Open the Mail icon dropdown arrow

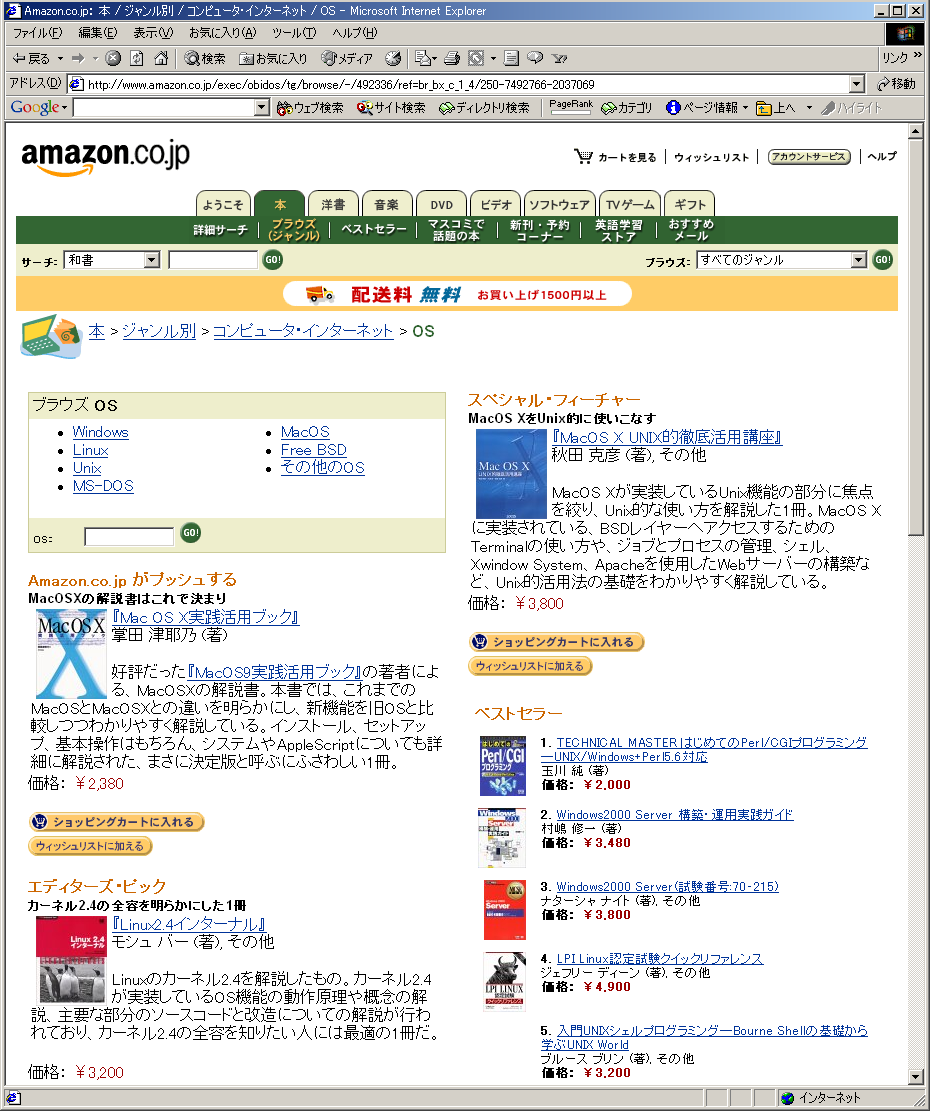pyautogui.click(x=435, y=58)
